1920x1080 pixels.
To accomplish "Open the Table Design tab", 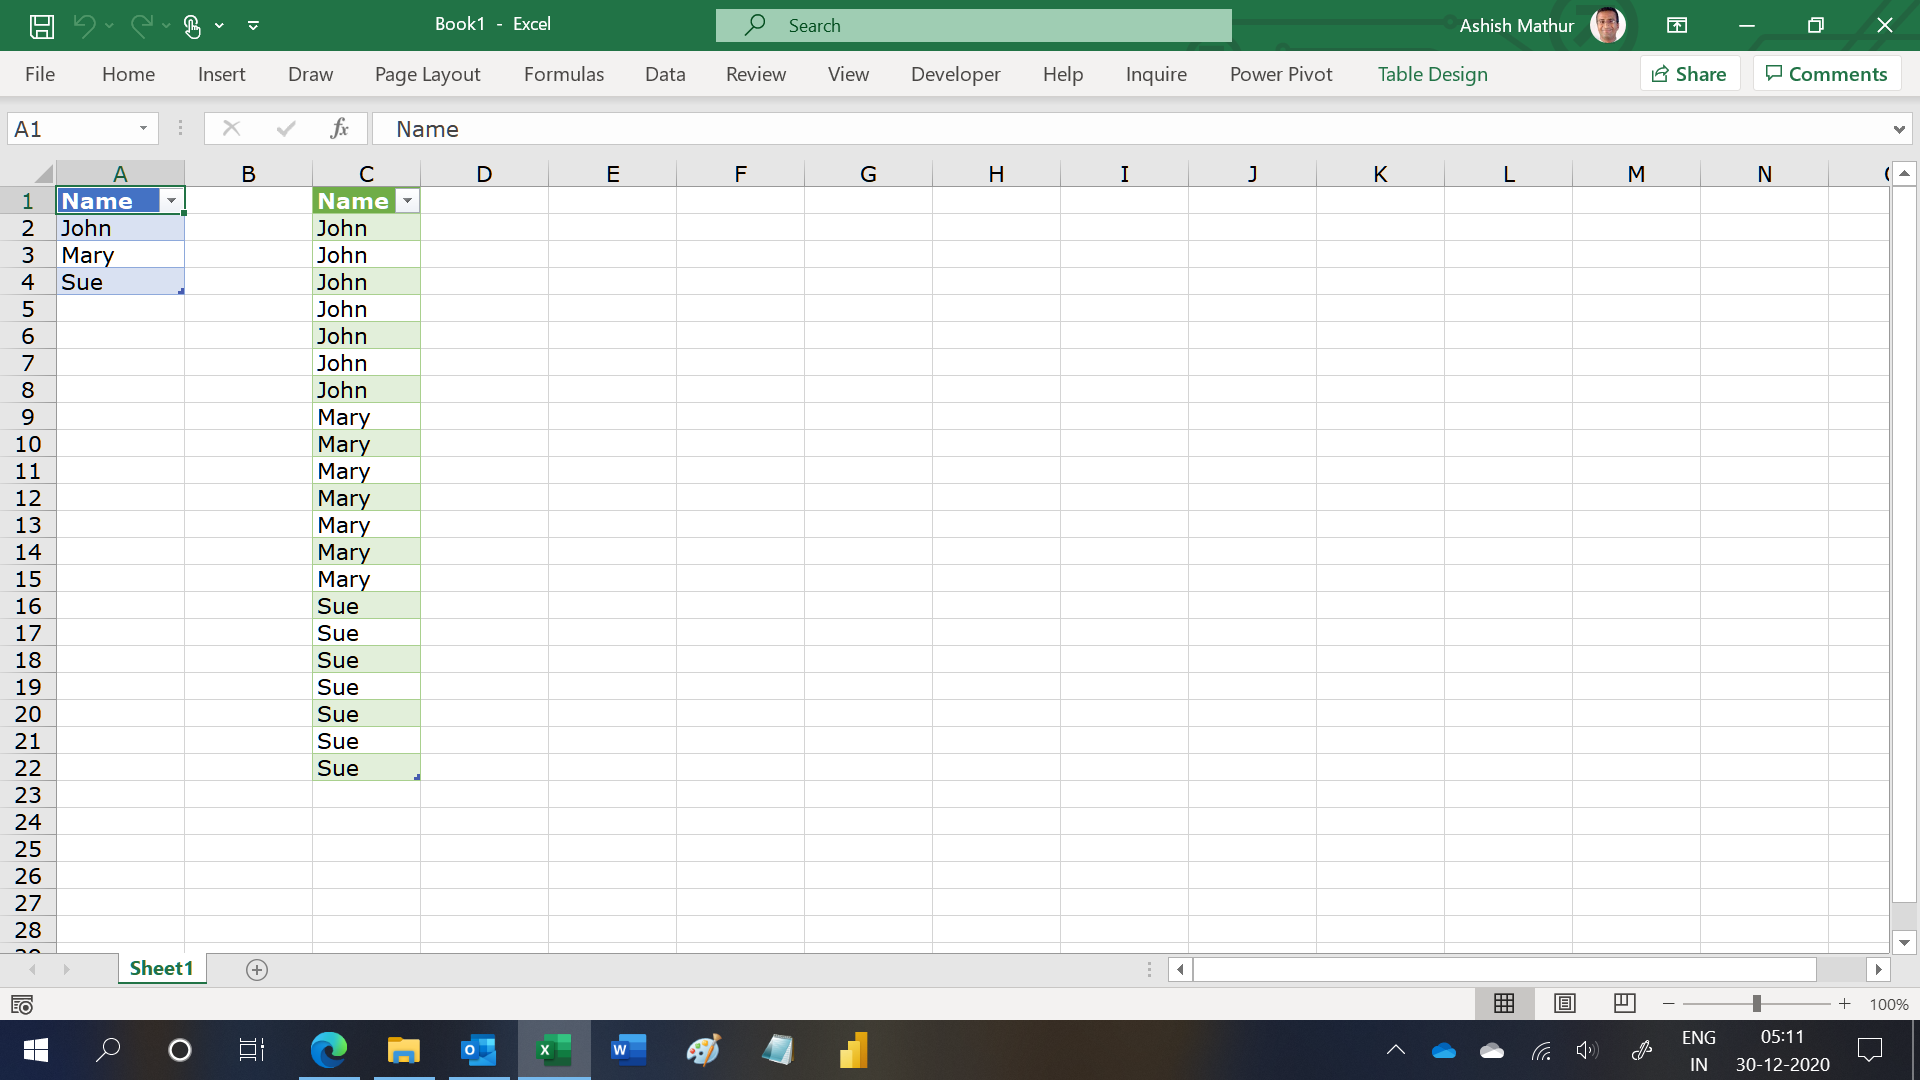I will coord(1433,74).
